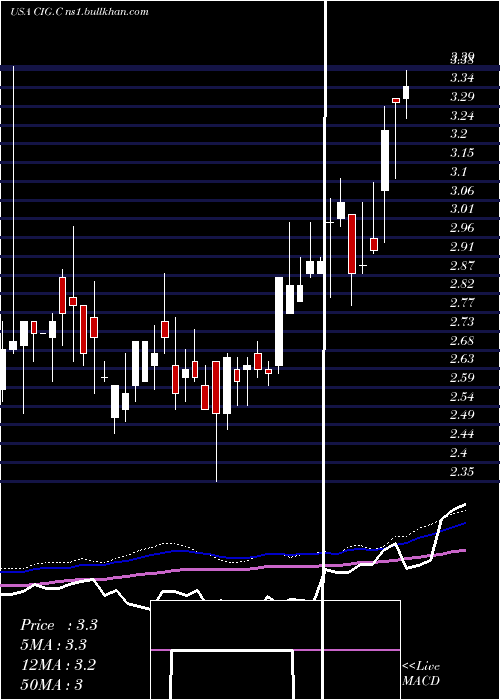
Task: Click the 5MA : 3.3 readout
Action: point(53,645)
